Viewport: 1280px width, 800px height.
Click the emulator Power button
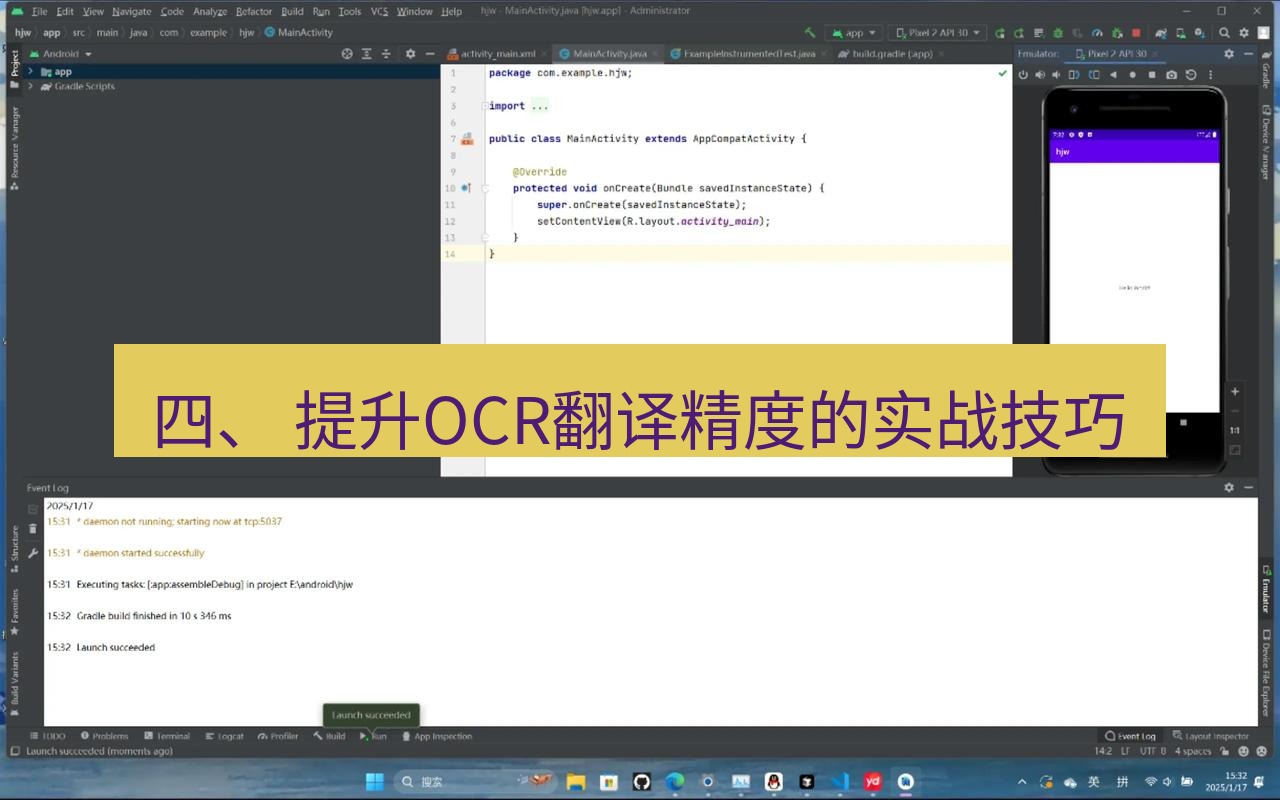click(1023, 75)
